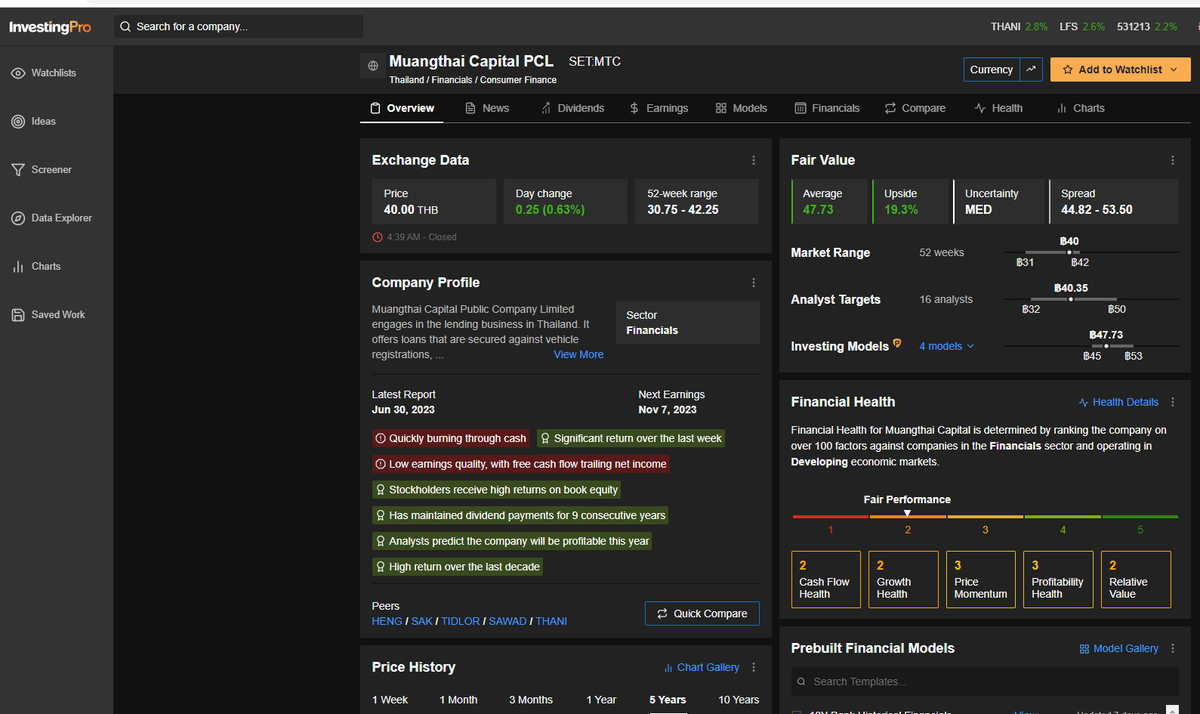Image resolution: width=1200 pixels, height=714 pixels.
Task: Click Quickly burning through cash warning tag
Action: tap(450, 438)
